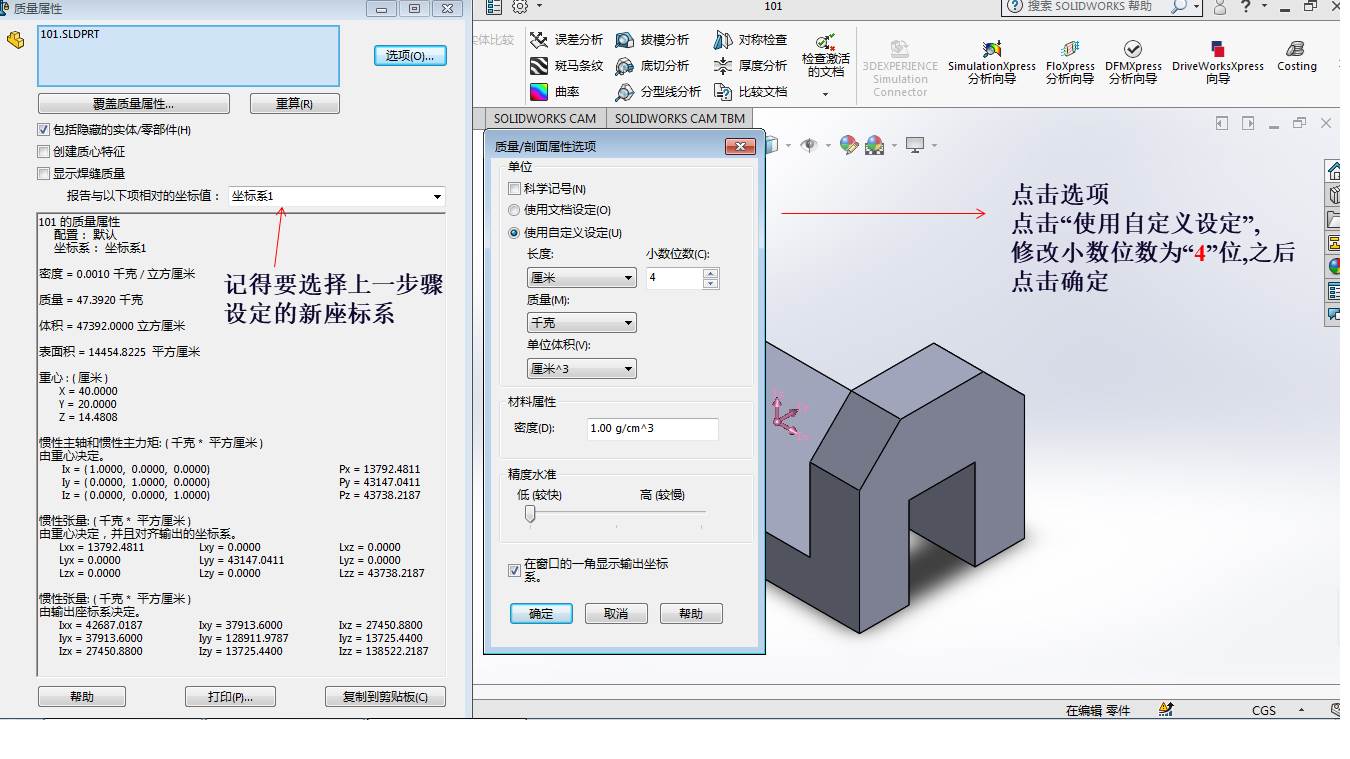Toggle 包括隐藏的实体/零部件 checkbox
This screenshot has height=759, width=1350.
click(x=43, y=129)
